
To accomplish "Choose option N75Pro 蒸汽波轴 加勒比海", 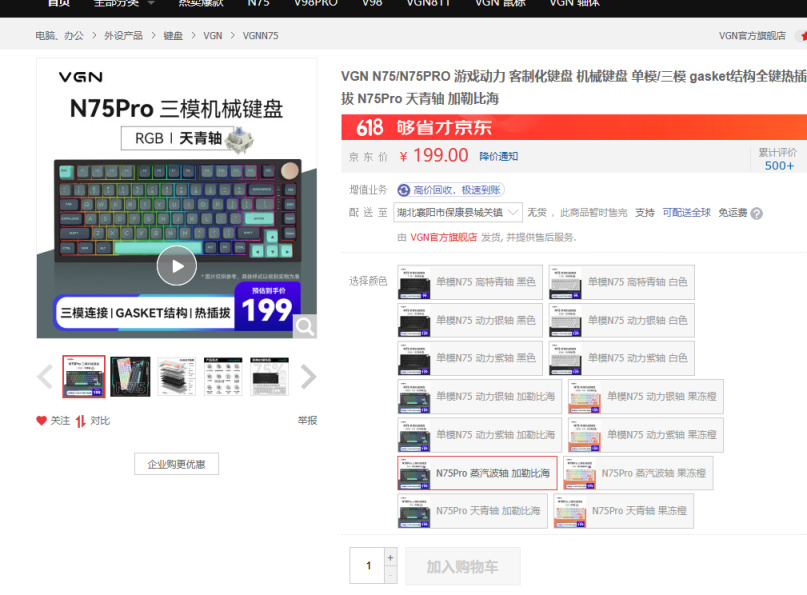I will point(477,473).
